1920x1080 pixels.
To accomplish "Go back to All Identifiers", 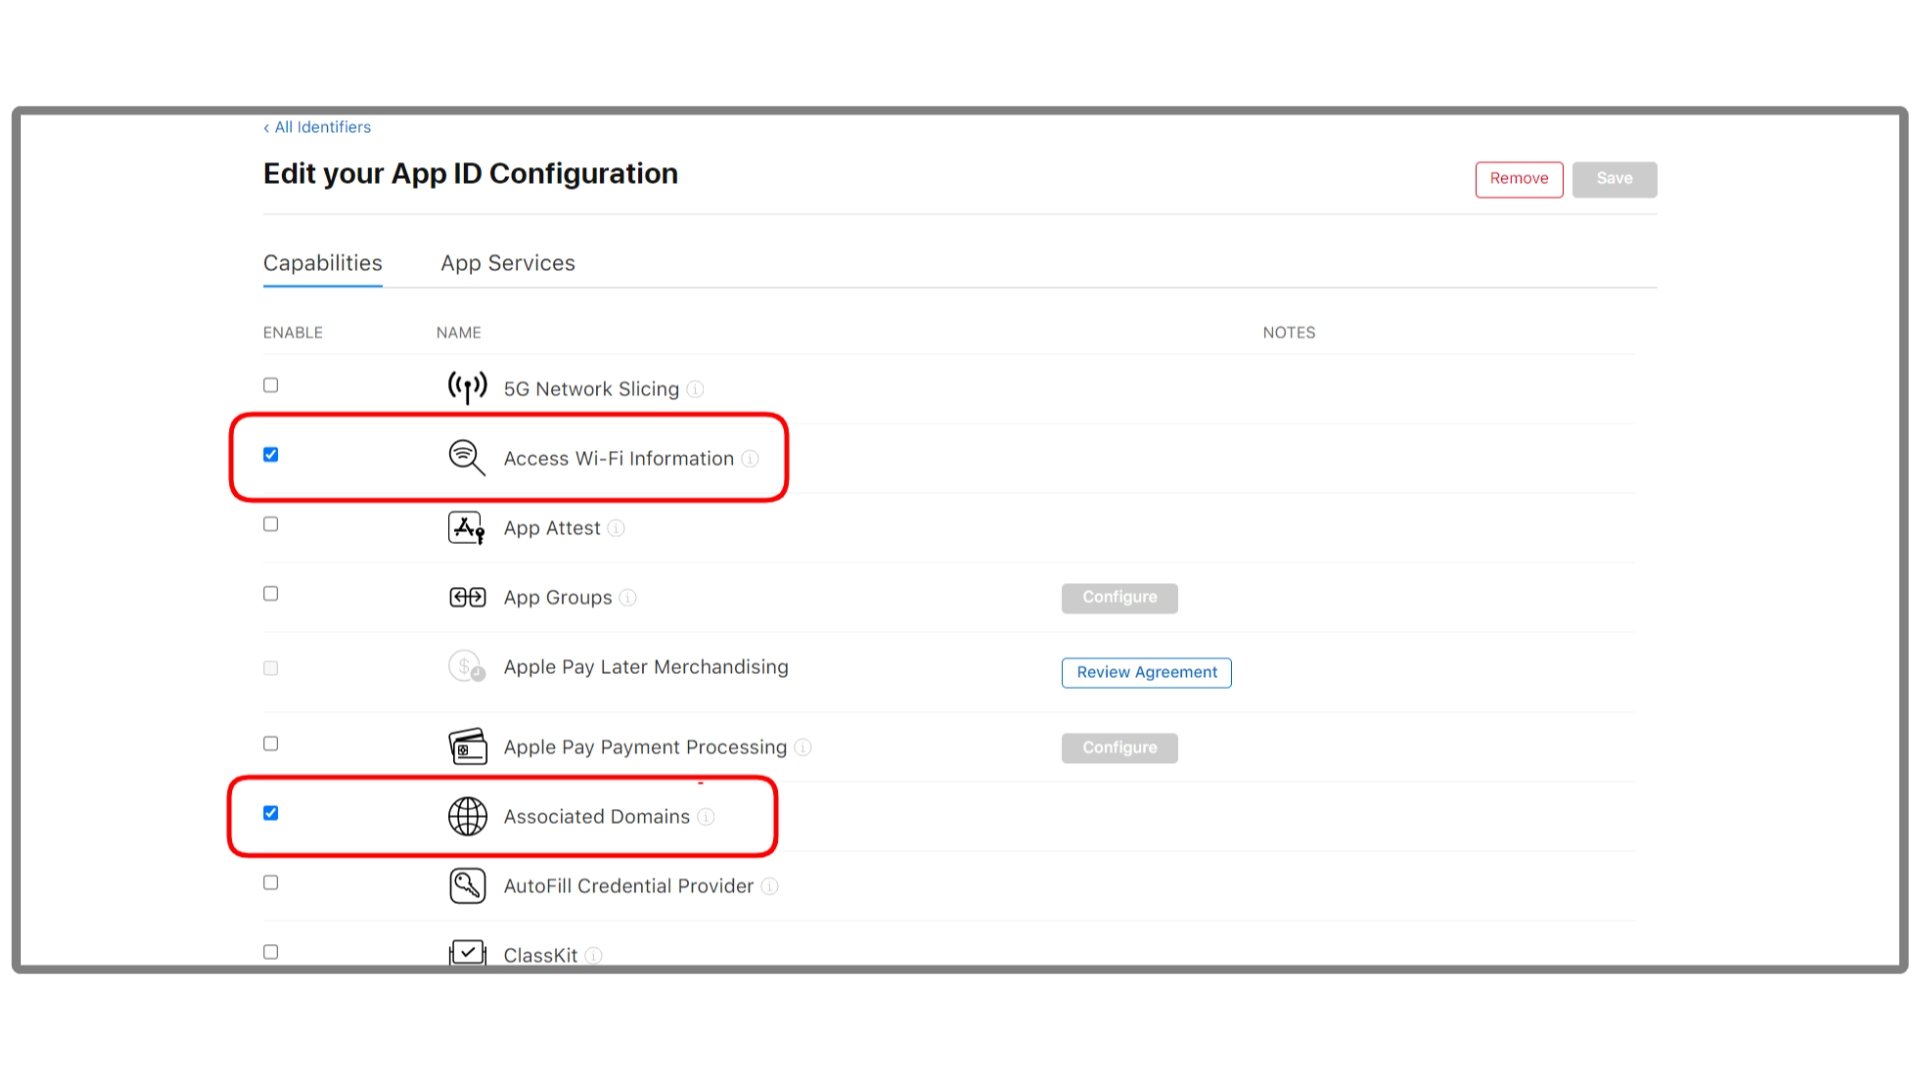I will [316, 126].
